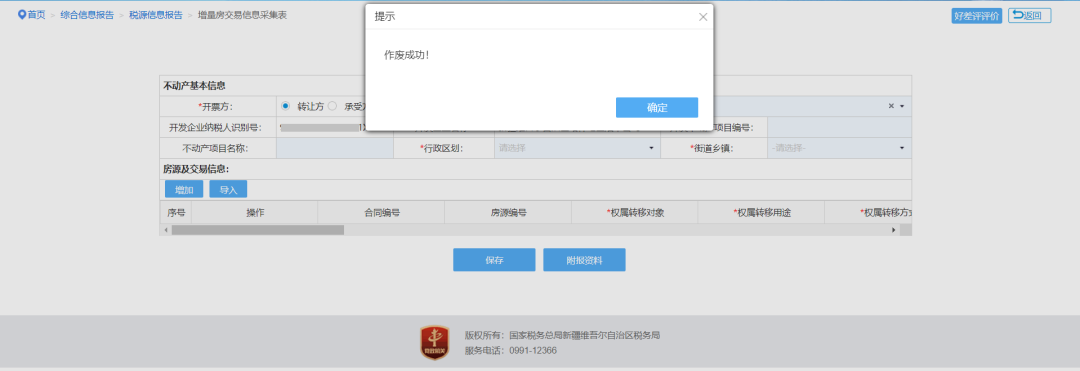Click the horizontal table scrollbar thumb
The width and height of the screenshot is (1080, 371).
click(258, 230)
